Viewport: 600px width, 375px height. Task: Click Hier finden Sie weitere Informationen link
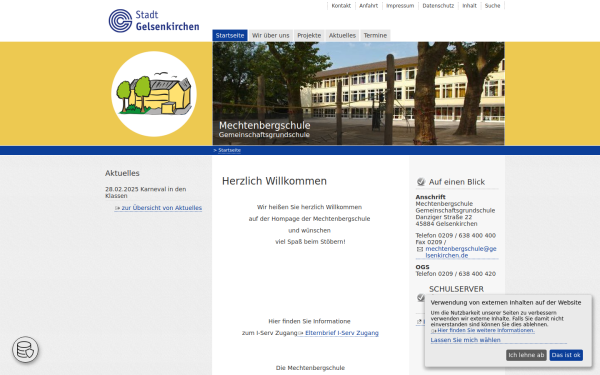pos(483,330)
